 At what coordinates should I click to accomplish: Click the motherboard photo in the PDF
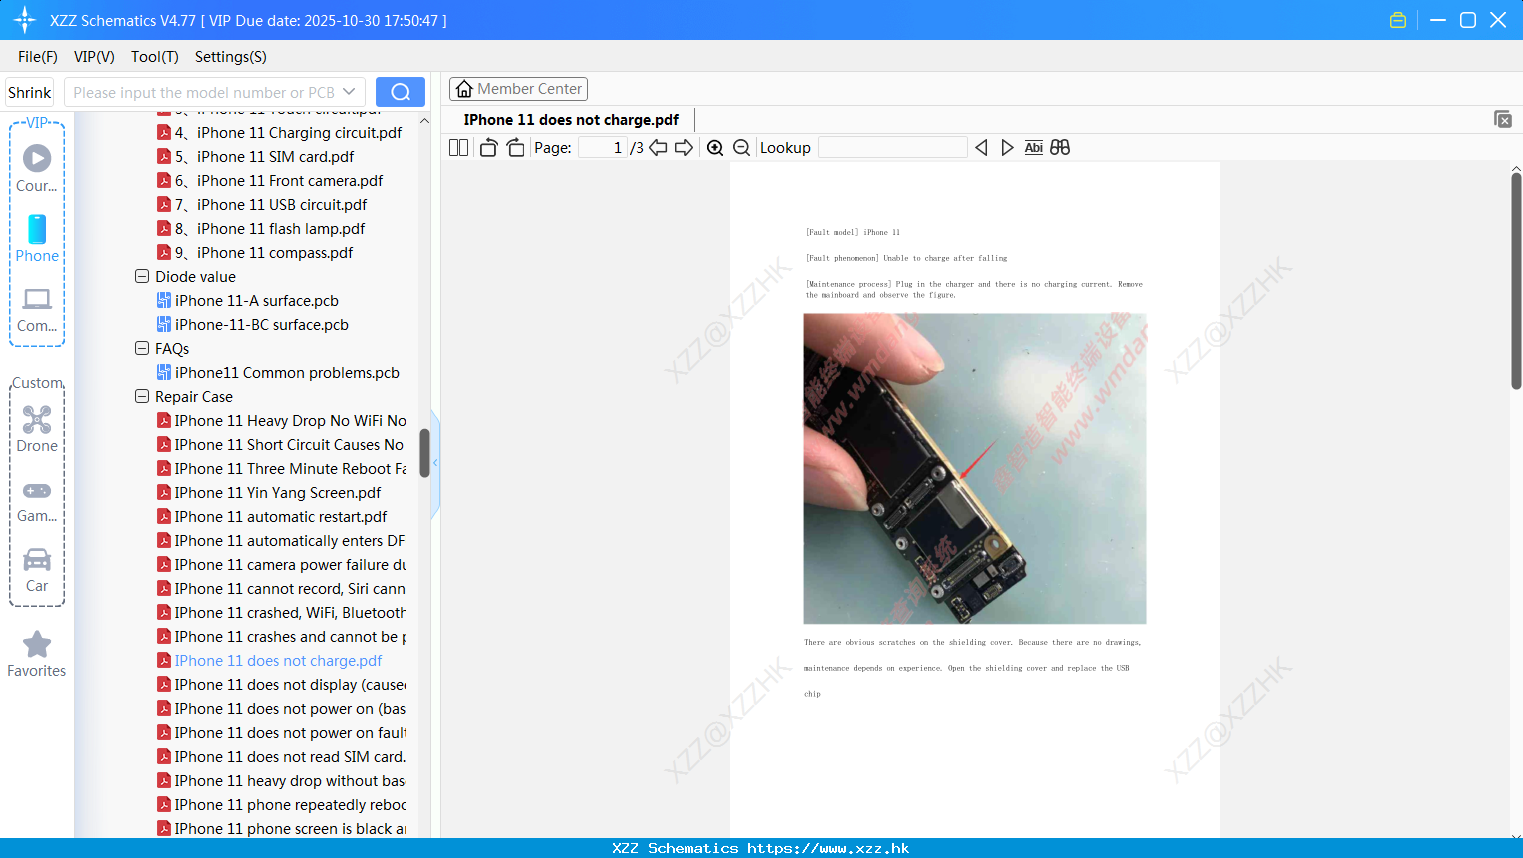pos(975,468)
